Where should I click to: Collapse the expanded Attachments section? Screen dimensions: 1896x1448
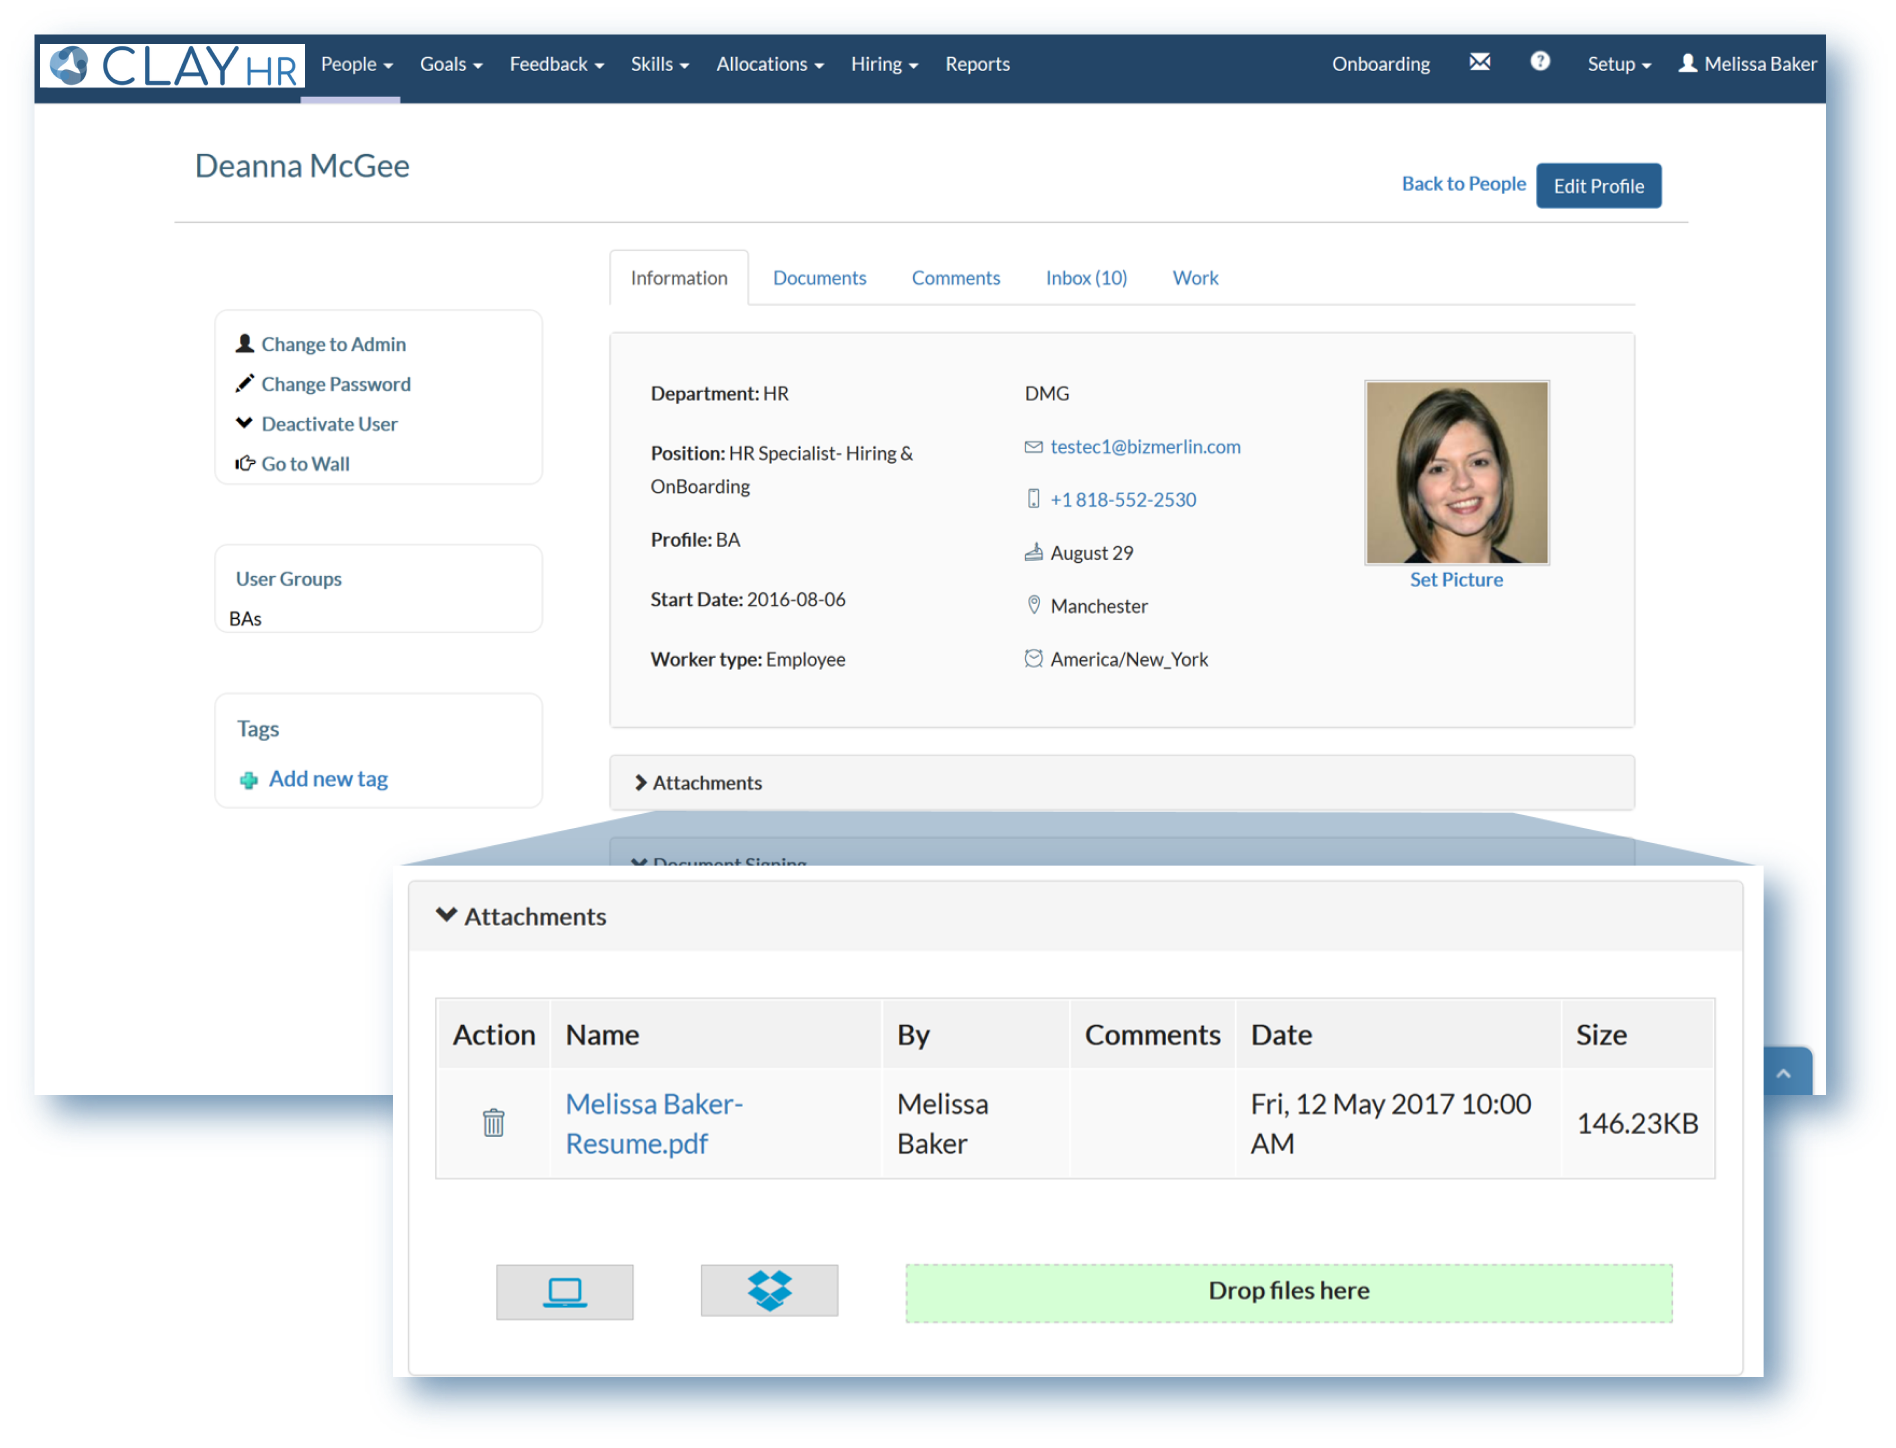point(521,916)
